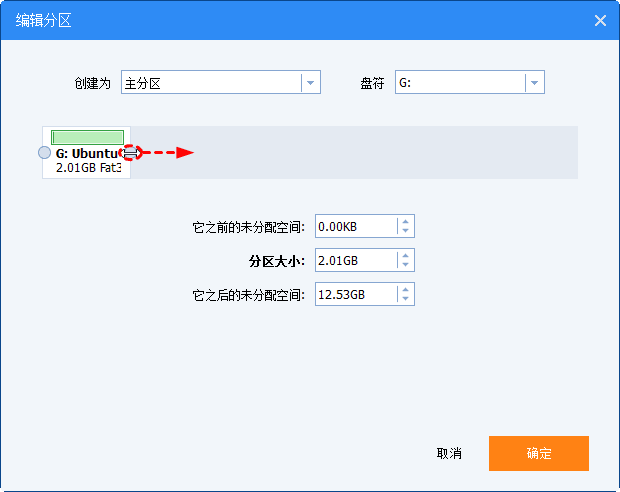620x492 pixels.
Task: Click the empty unallocated space right of the partition
Action: coord(380,153)
